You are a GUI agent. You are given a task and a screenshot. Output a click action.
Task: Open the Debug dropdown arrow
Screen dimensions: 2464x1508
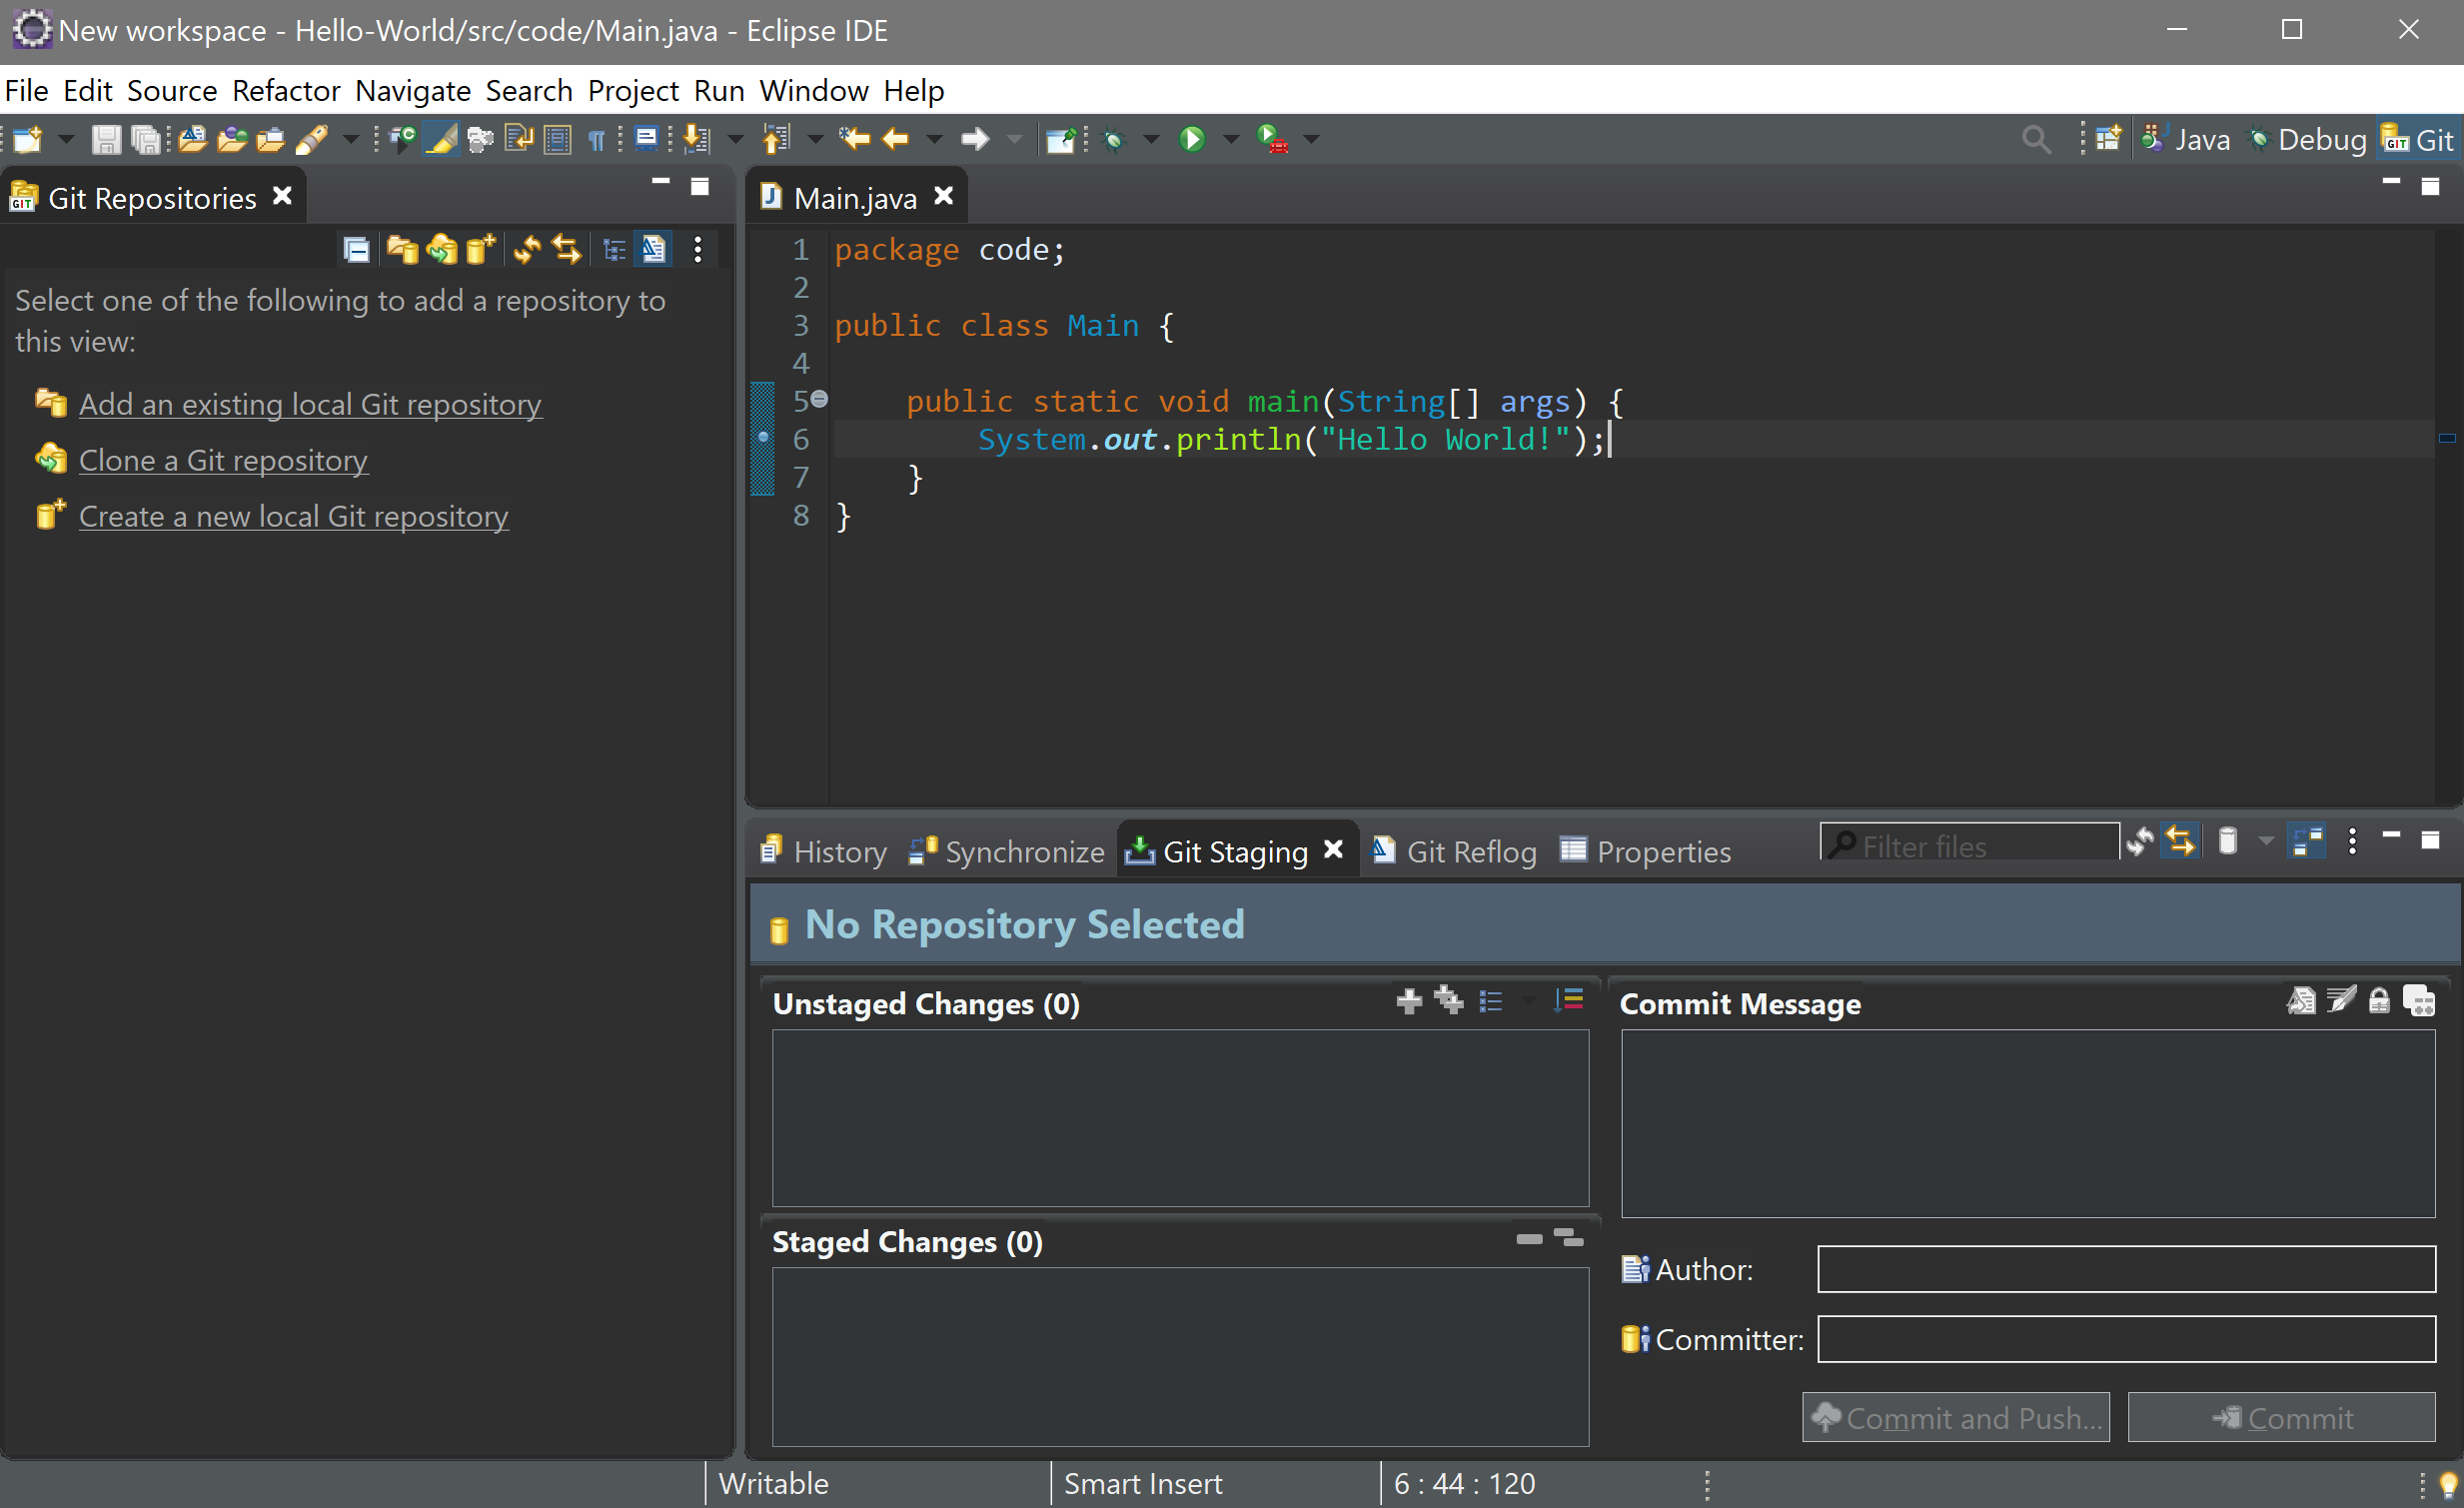(1152, 139)
